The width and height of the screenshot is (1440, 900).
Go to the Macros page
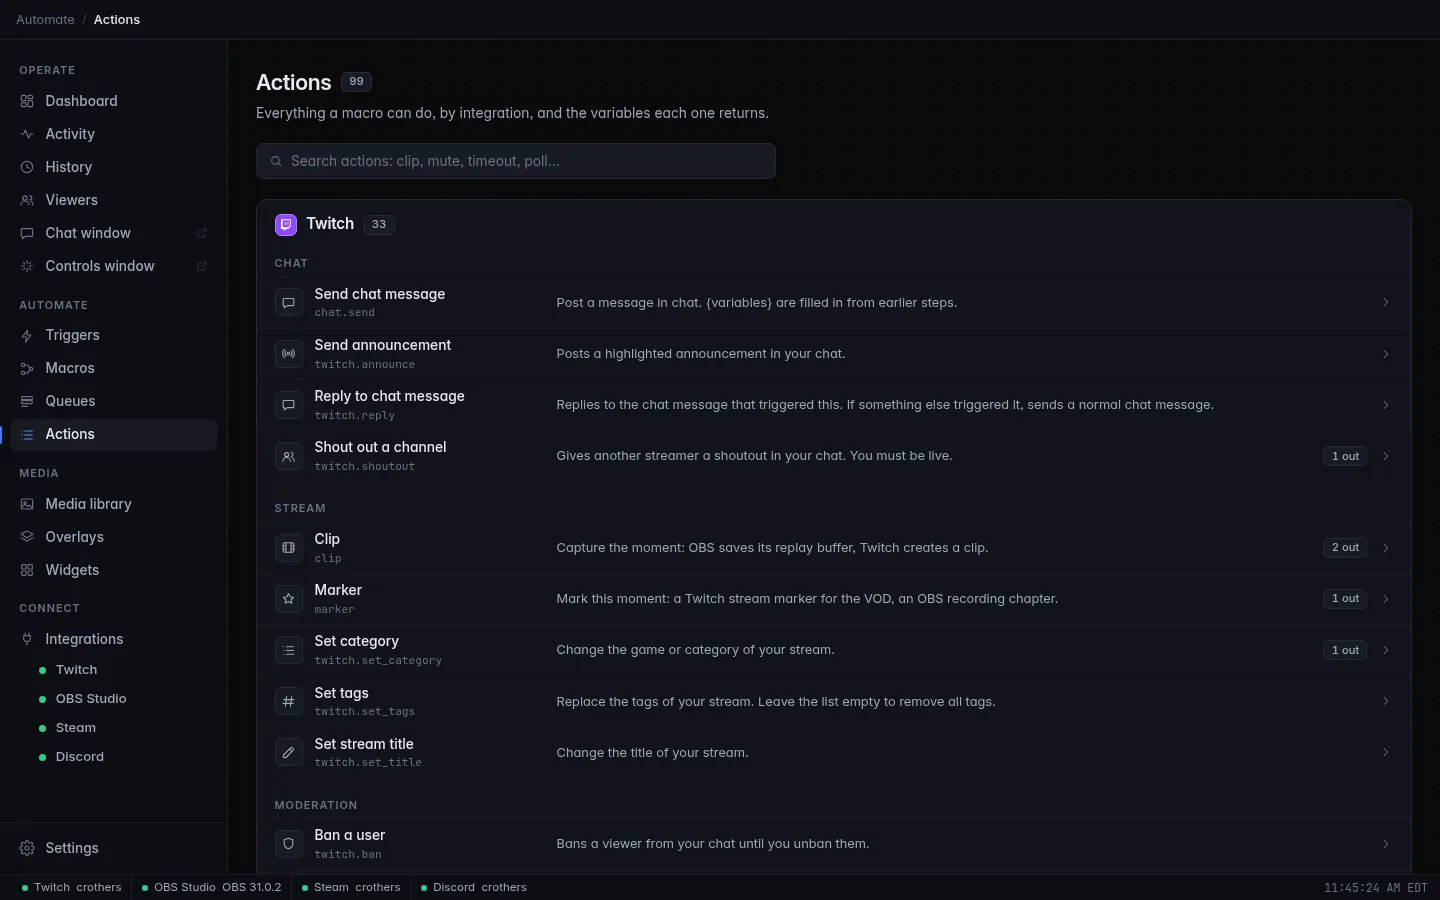coord(113,368)
